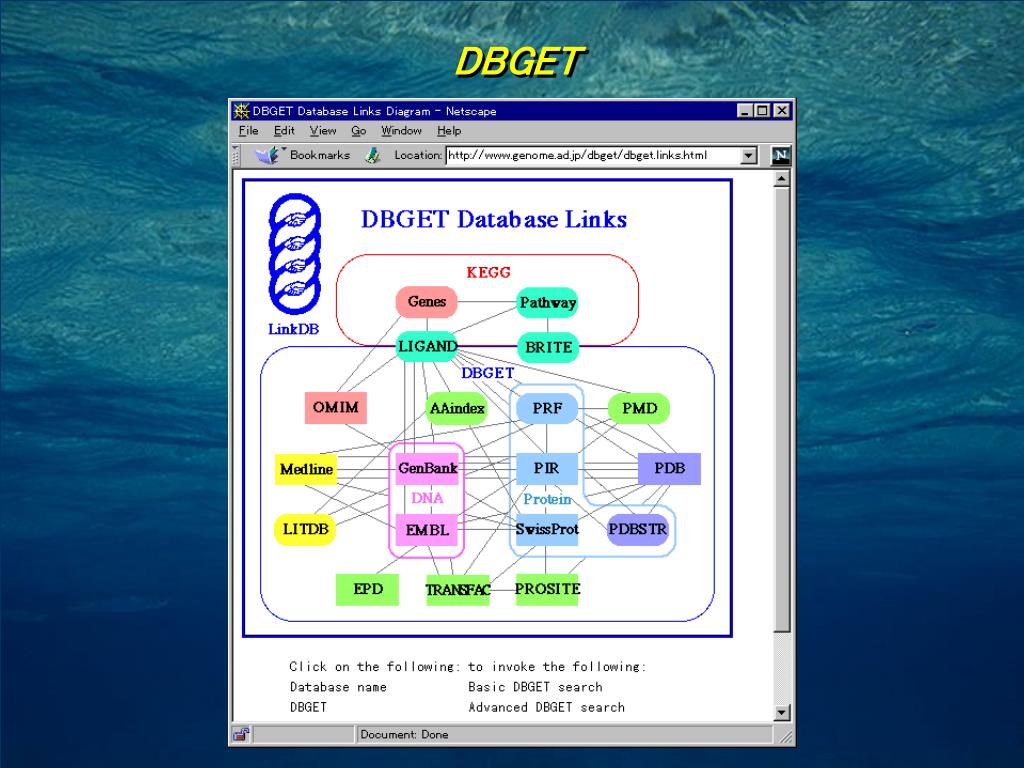Click the BRITE database node
The image size is (1024, 768).
pos(548,347)
